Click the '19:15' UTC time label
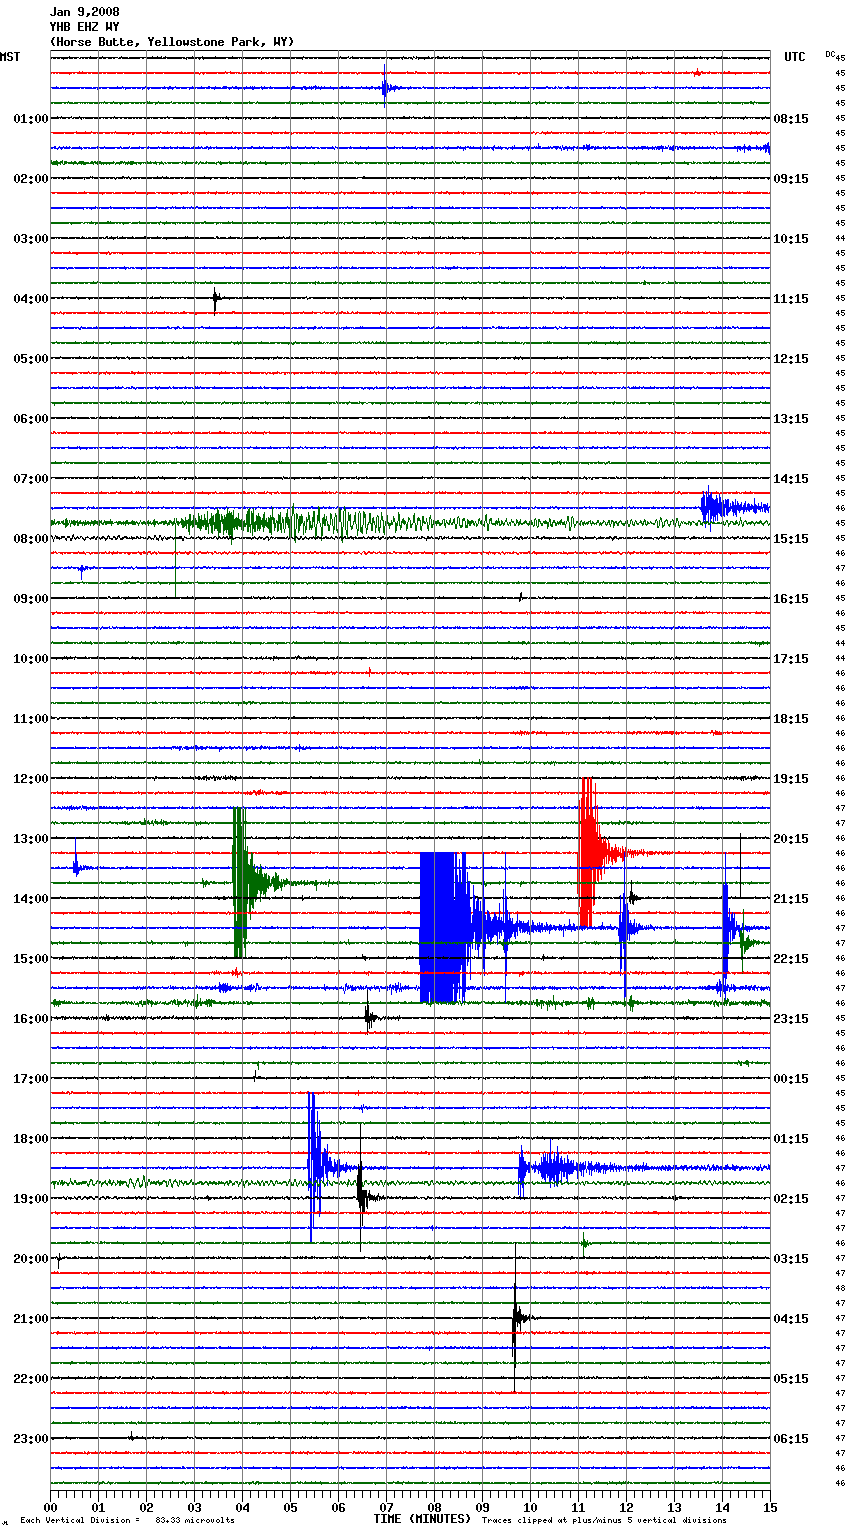The height and width of the screenshot is (1534, 850). point(791,778)
